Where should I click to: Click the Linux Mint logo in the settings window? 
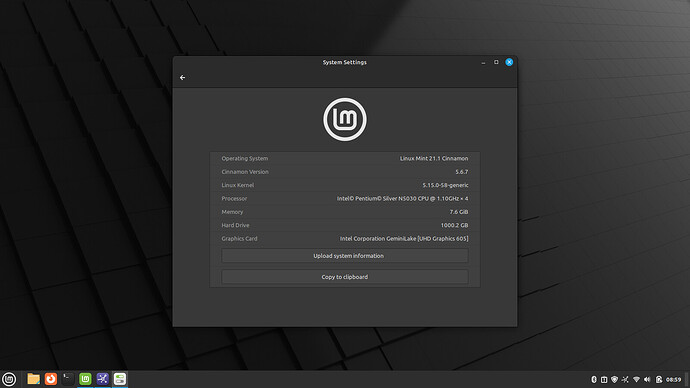tap(345, 119)
